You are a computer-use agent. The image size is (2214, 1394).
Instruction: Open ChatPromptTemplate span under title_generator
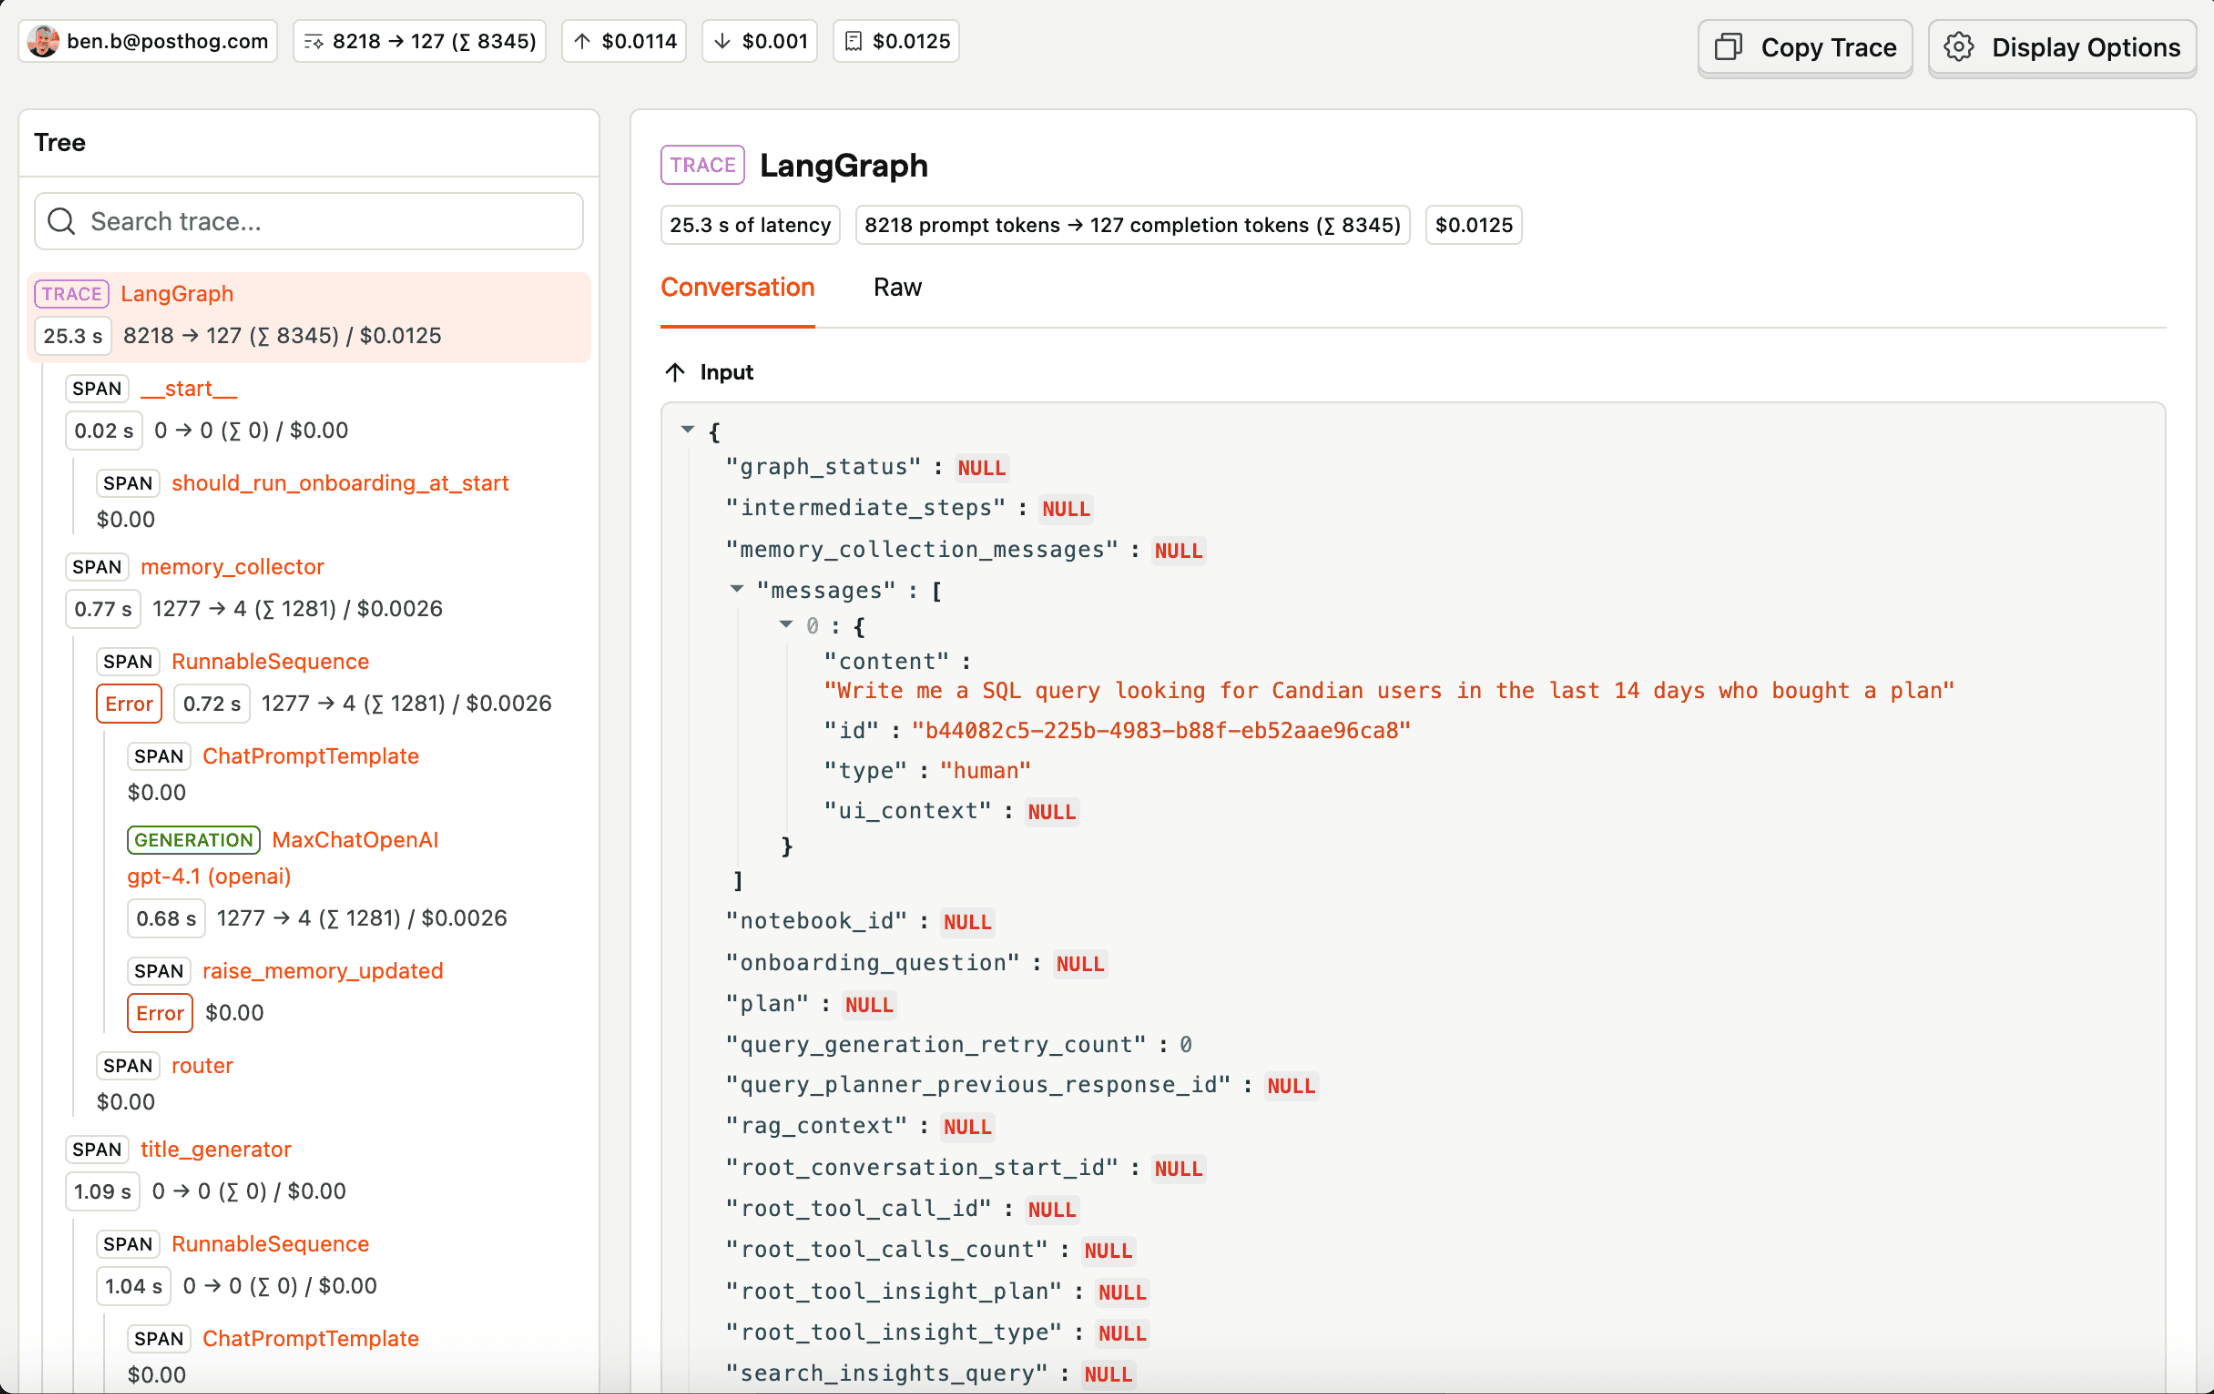click(x=310, y=1339)
